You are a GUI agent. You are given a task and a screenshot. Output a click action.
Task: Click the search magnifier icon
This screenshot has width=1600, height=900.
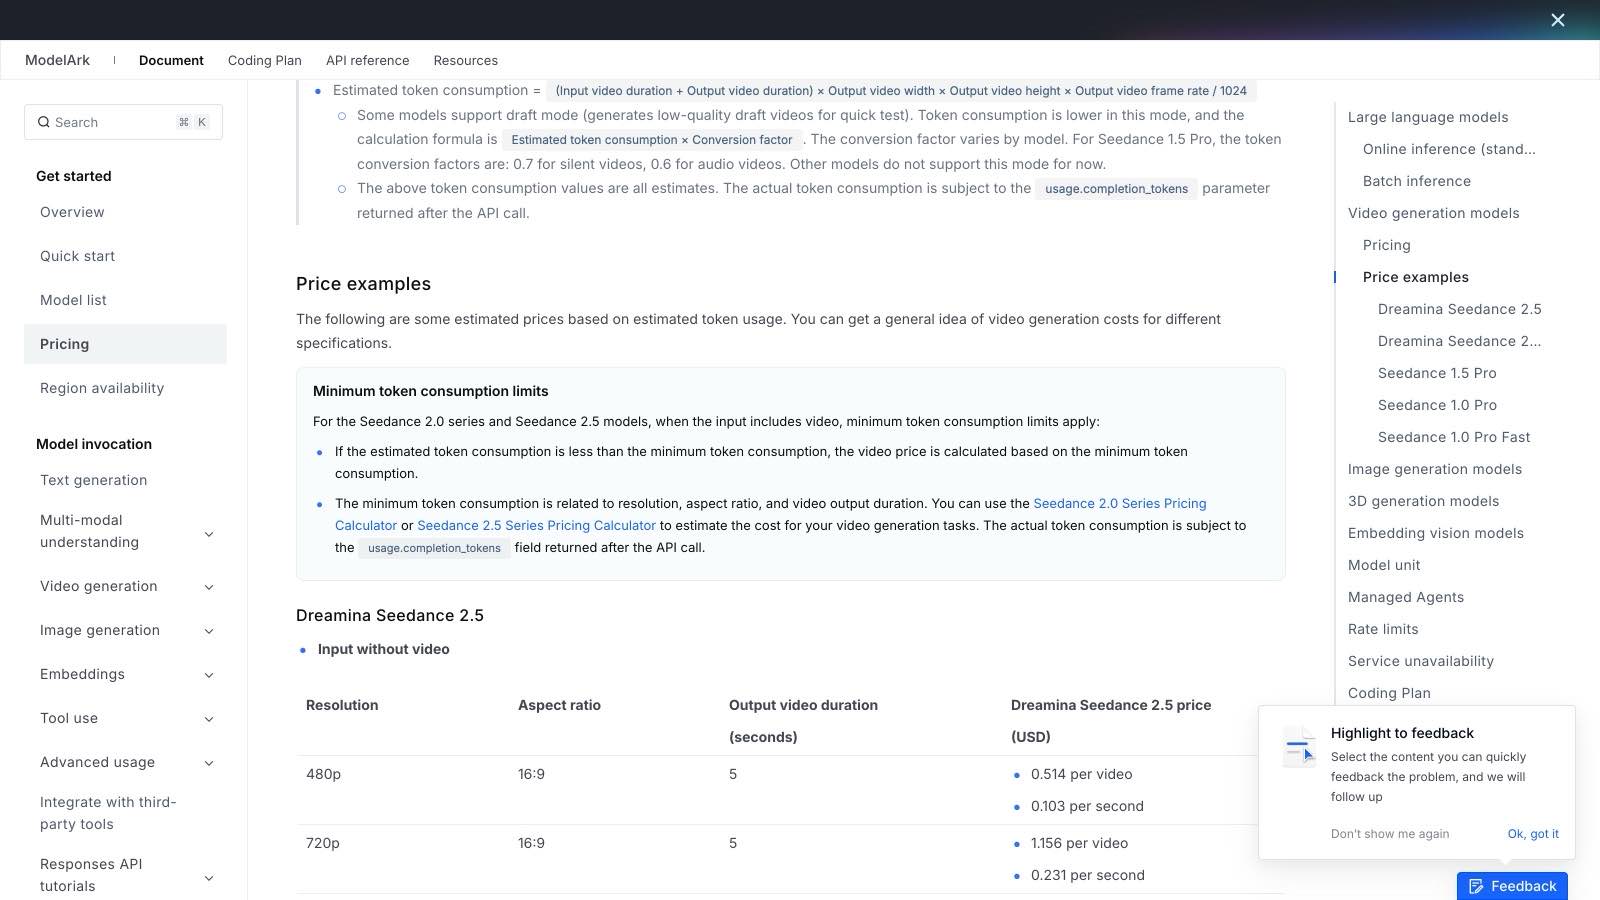(x=44, y=122)
